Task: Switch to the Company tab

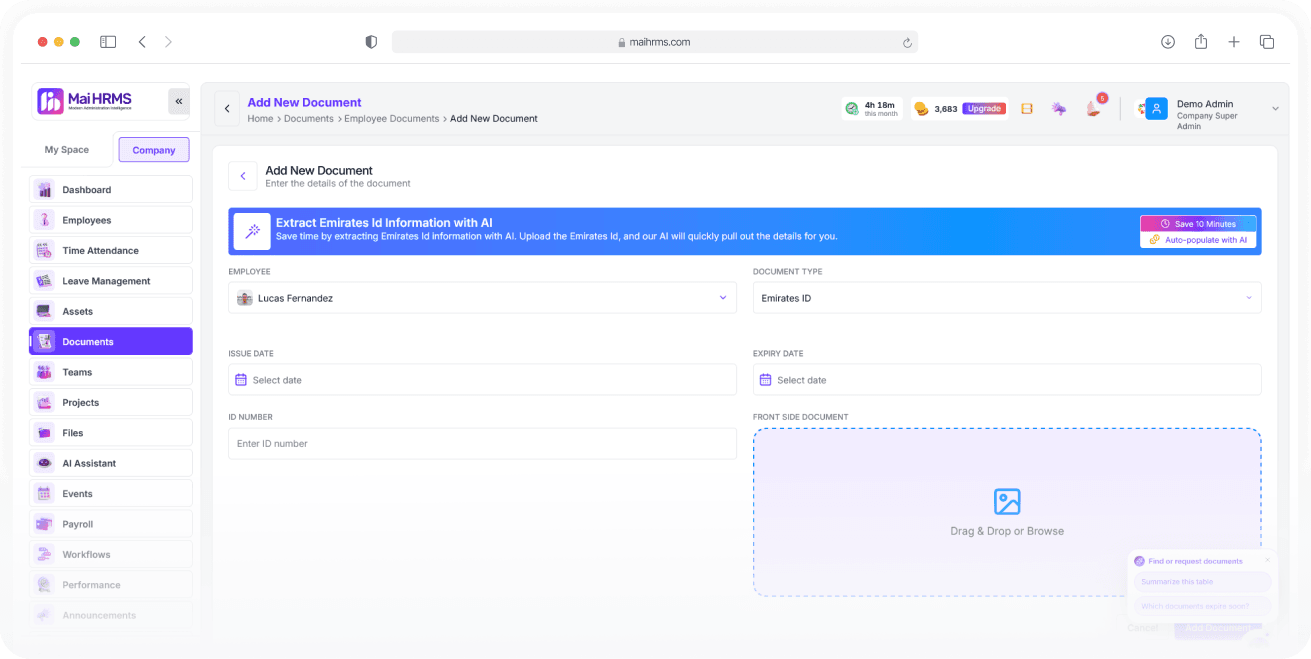Action: click(154, 150)
